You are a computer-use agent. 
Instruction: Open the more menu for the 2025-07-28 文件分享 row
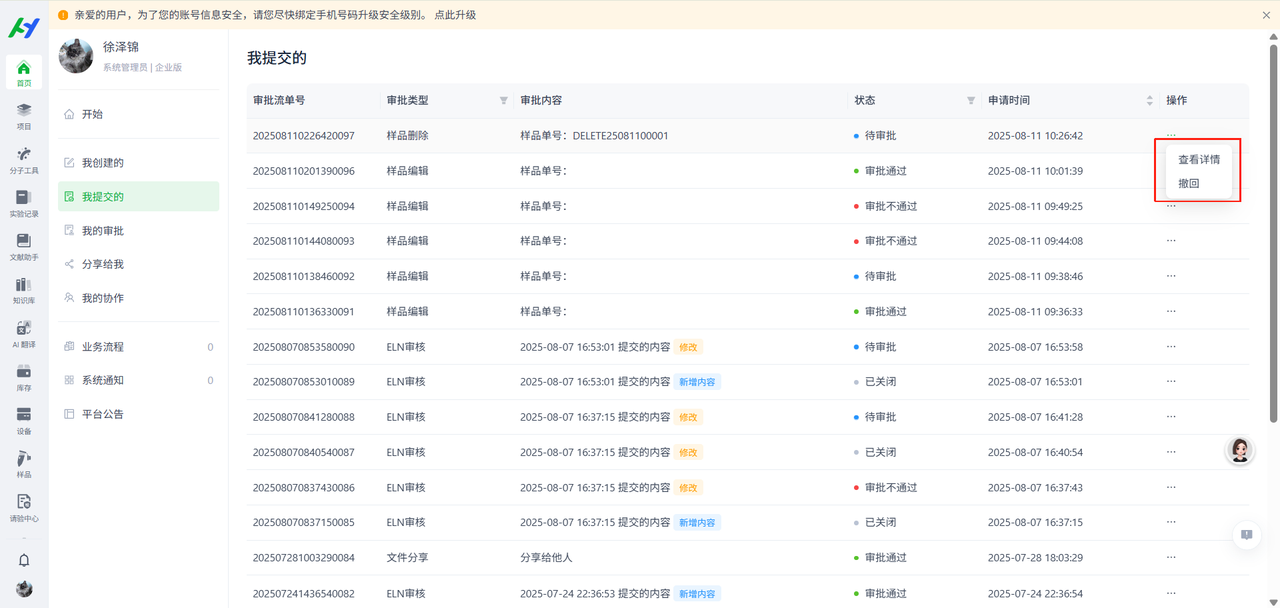(x=1171, y=558)
